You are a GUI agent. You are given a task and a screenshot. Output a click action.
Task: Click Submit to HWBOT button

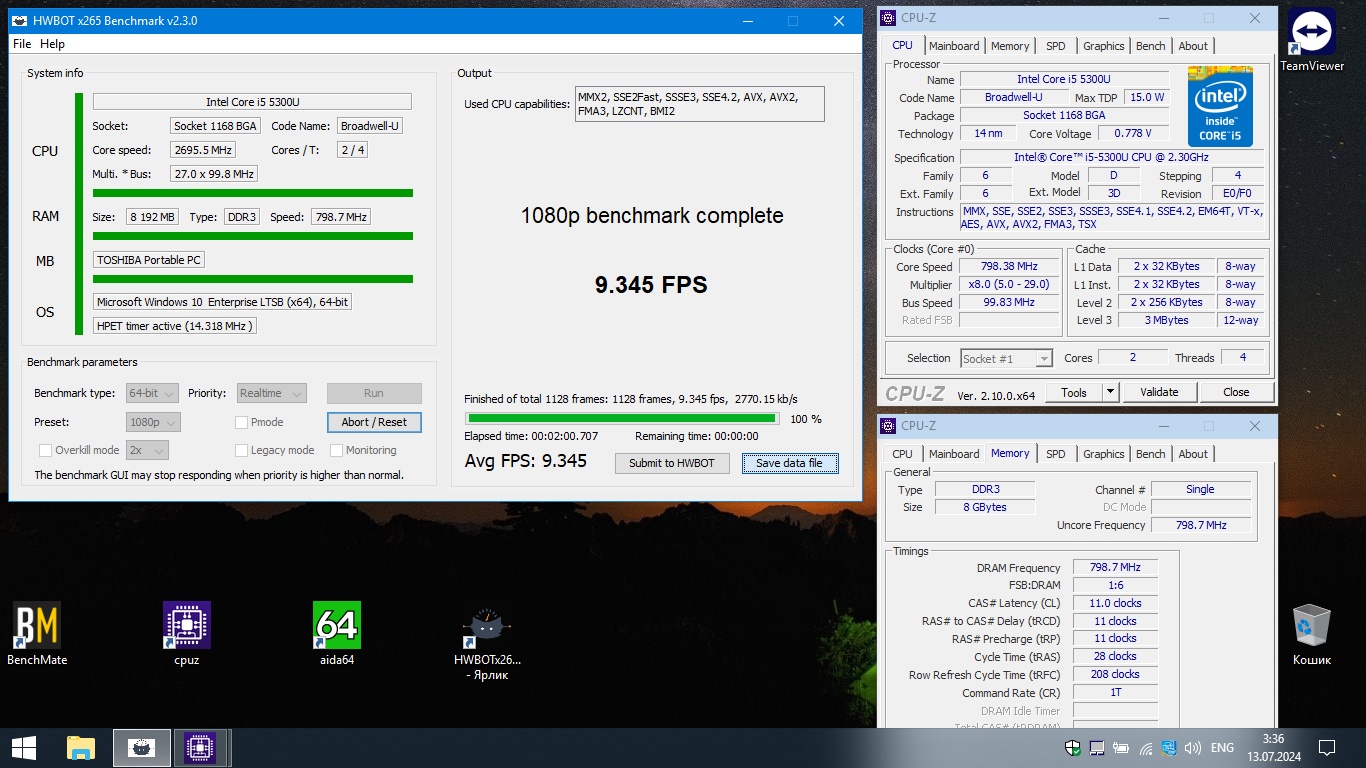pyautogui.click(x=672, y=463)
